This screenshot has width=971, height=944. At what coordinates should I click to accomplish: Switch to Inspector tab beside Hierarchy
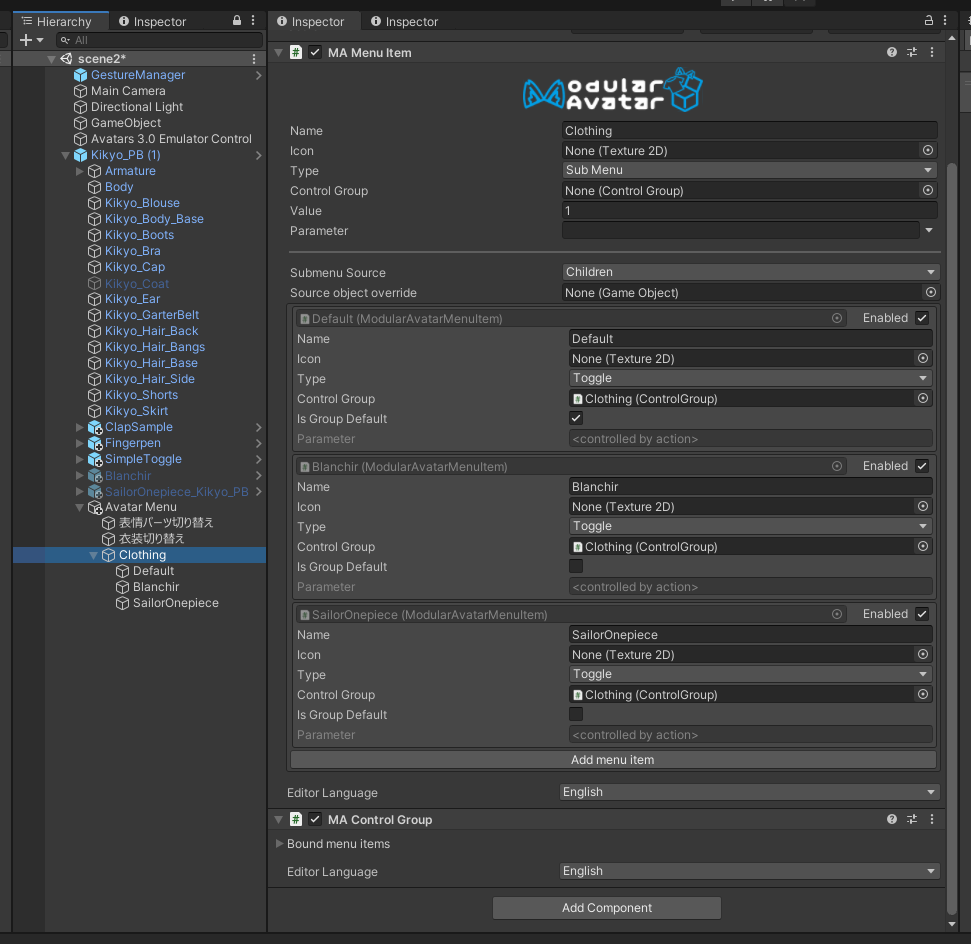pyautogui.click(x=152, y=22)
